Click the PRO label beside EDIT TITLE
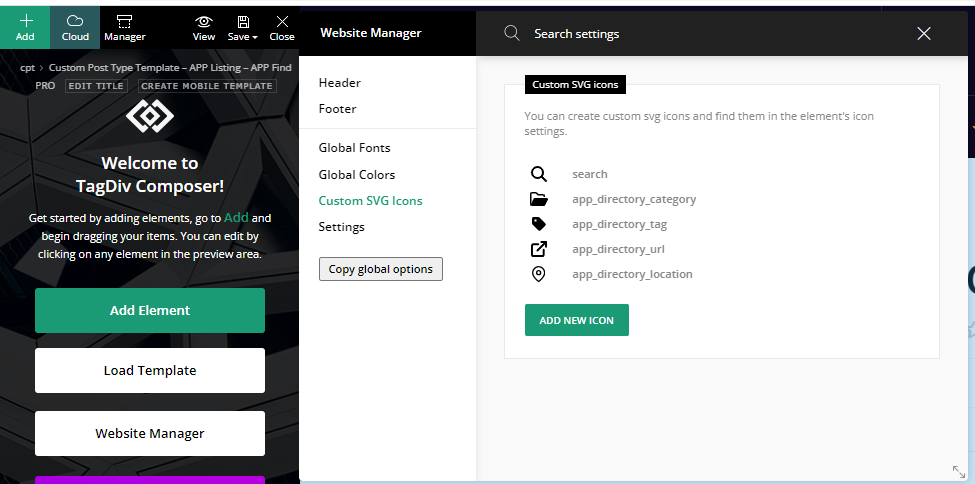This screenshot has height=484, width=975. pyautogui.click(x=45, y=86)
